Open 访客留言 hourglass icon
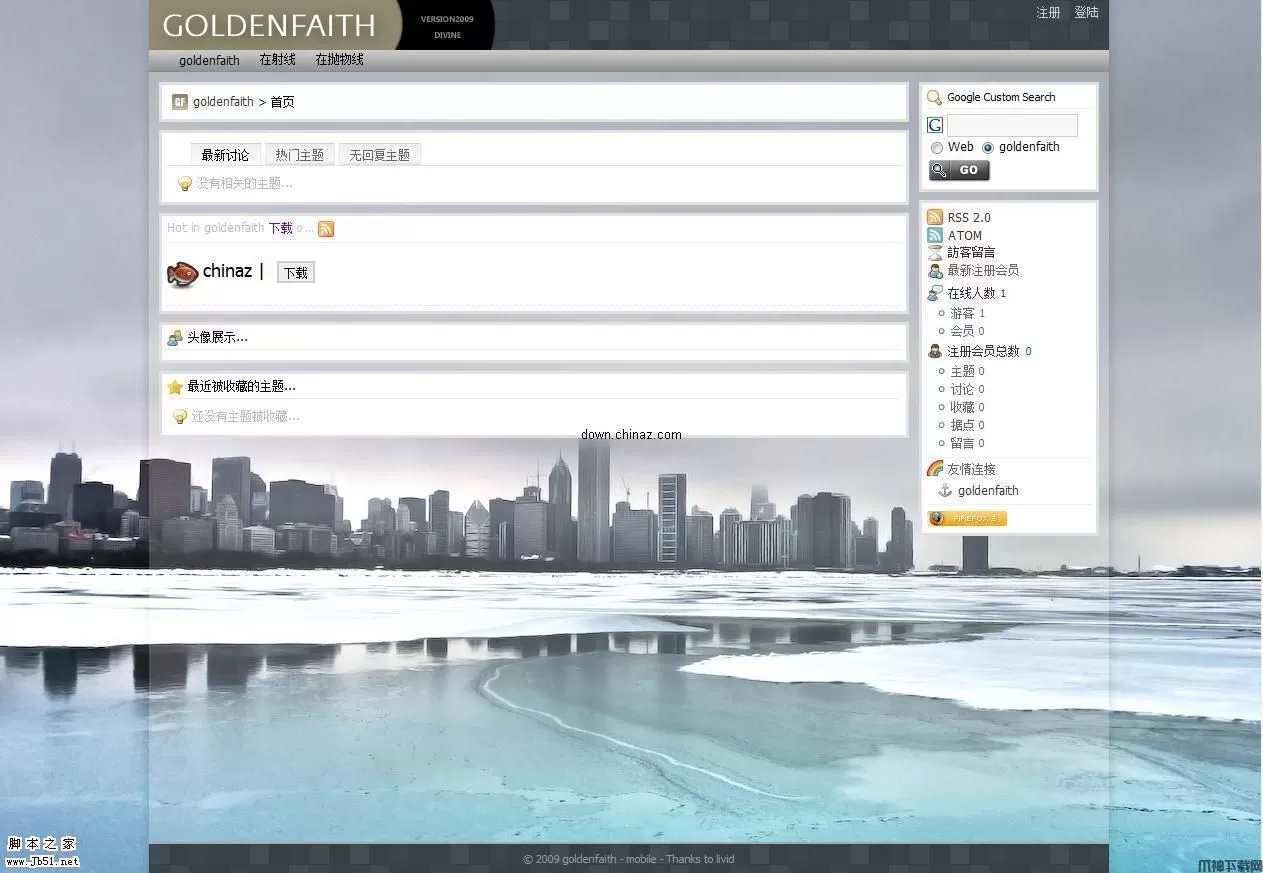Image resolution: width=1263 pixels, height=873 pixels. (x=934, y=252)
